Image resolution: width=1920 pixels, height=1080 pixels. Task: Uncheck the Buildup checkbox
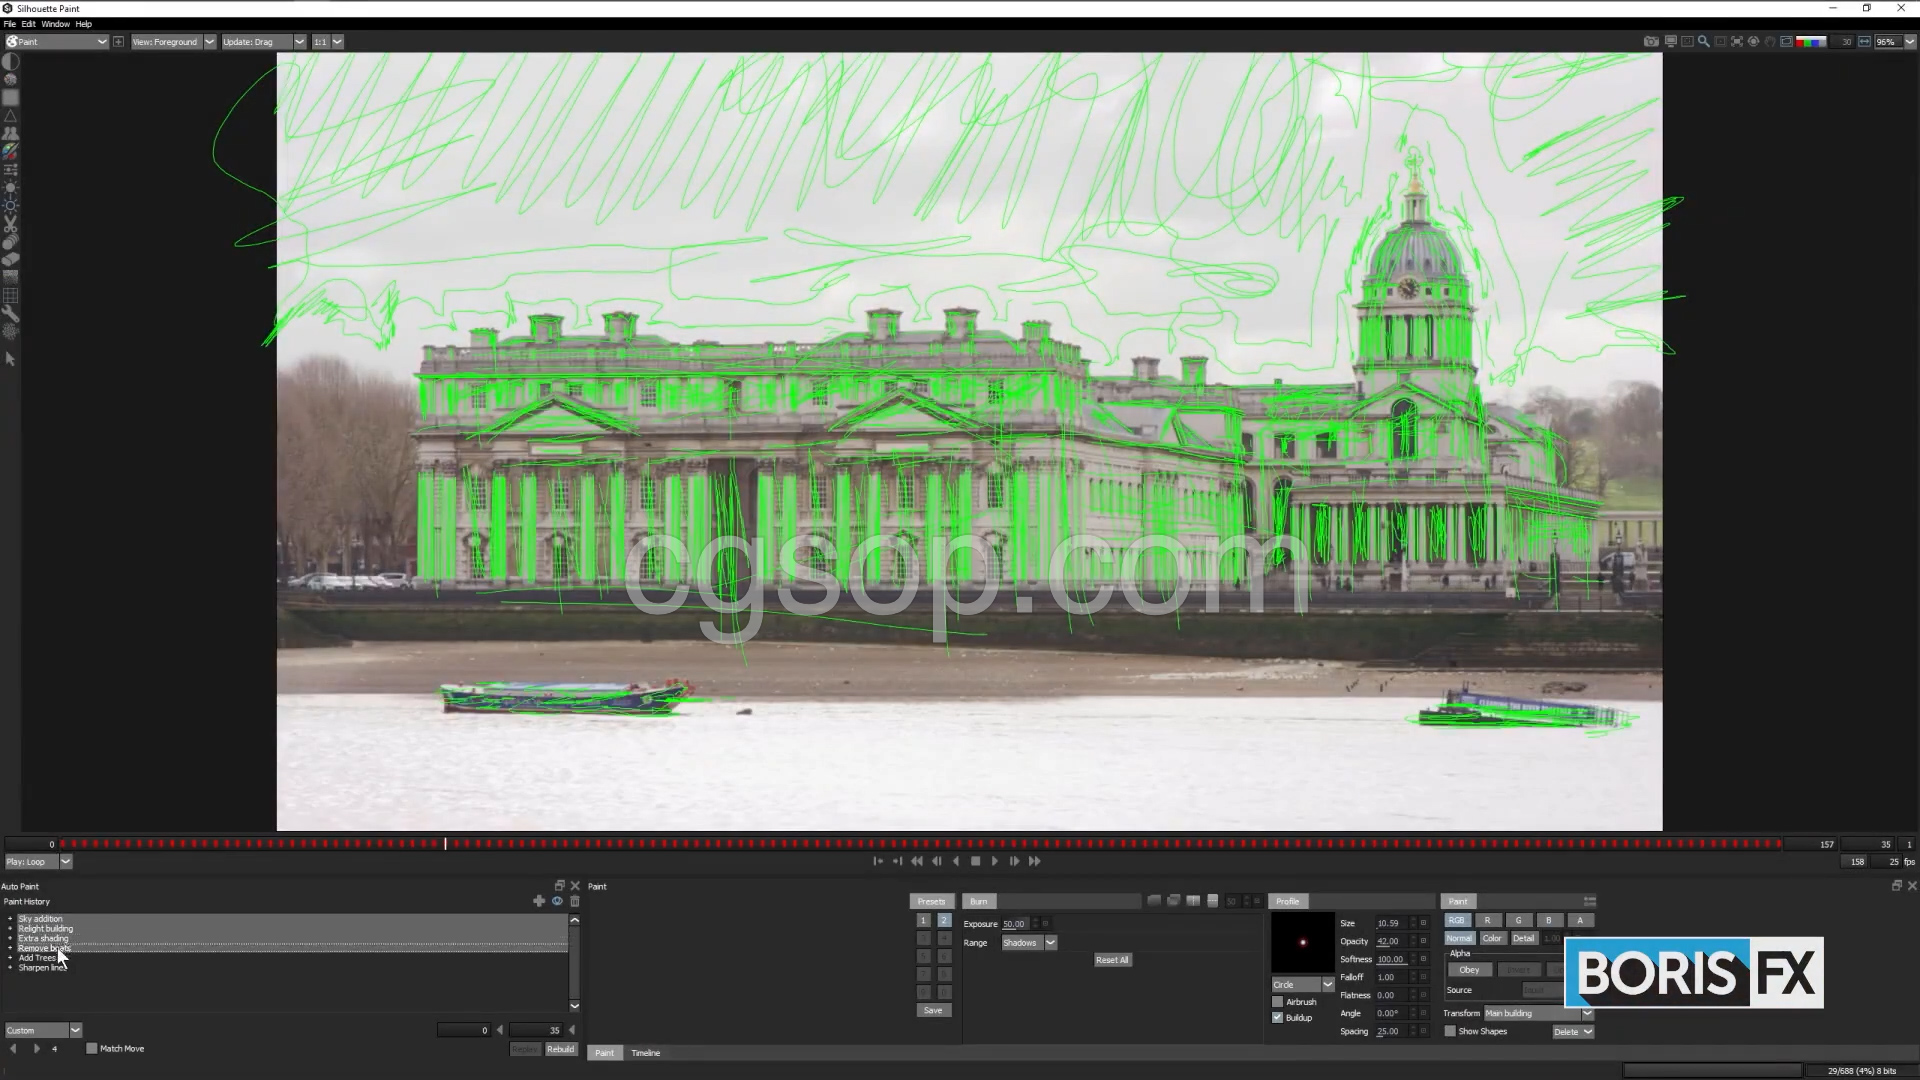click(x=1277, y=1018)
